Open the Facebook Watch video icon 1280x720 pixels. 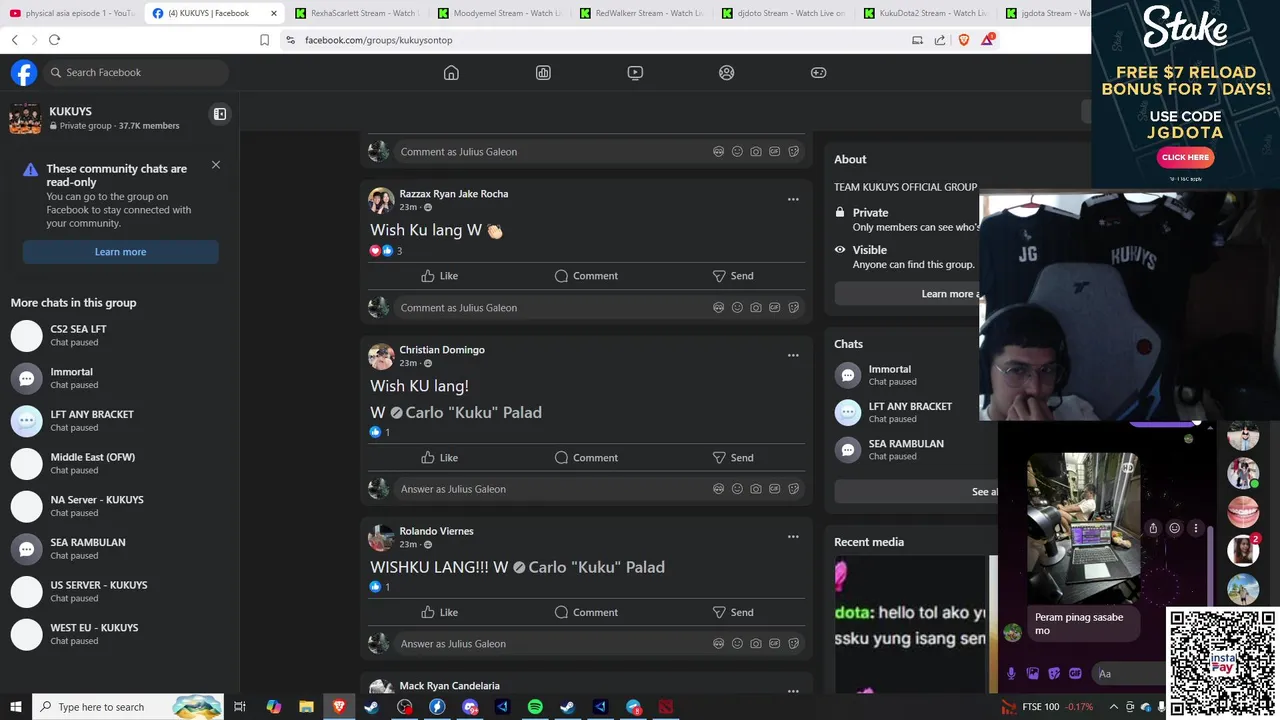pyautogui.click(x=635, y=73)
